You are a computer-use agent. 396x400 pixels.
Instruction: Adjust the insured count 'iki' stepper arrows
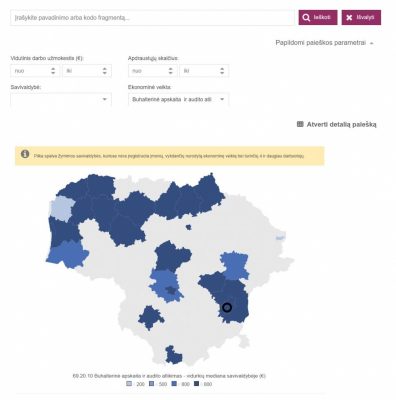pos(222,71)
